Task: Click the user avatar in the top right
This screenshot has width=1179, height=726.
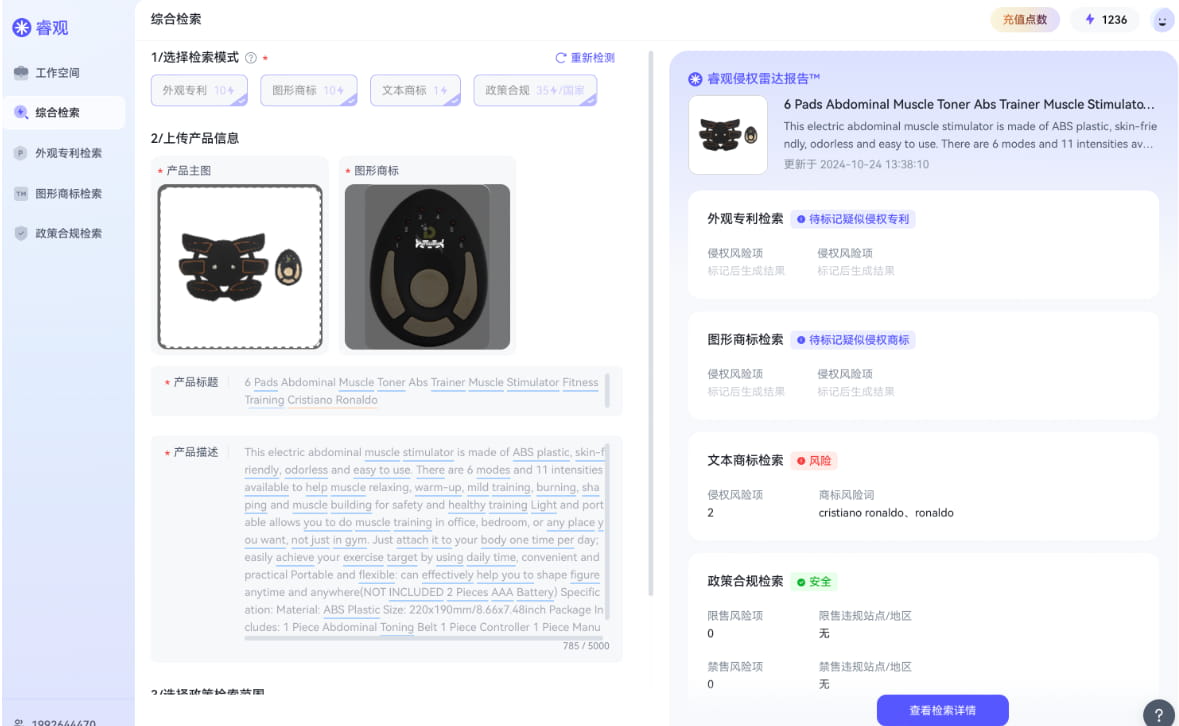Action: (1162, 19)
